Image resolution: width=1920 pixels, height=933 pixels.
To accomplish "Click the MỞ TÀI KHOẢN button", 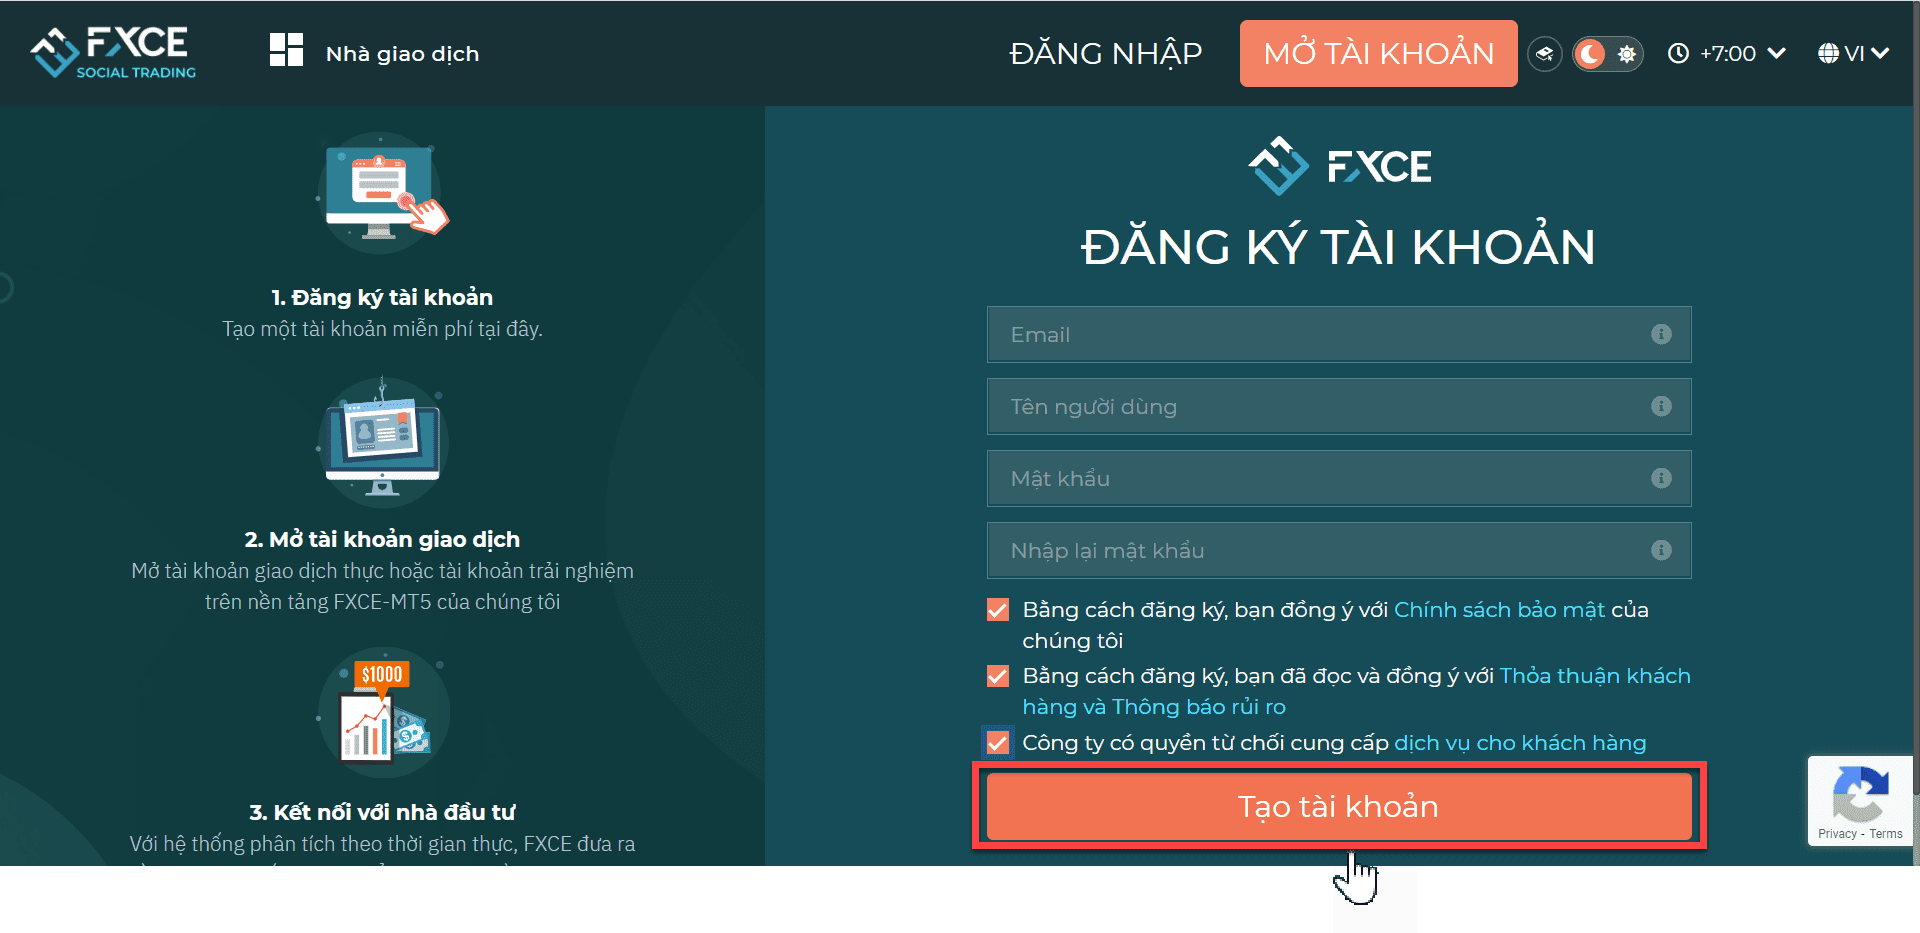I will 1378,53.
